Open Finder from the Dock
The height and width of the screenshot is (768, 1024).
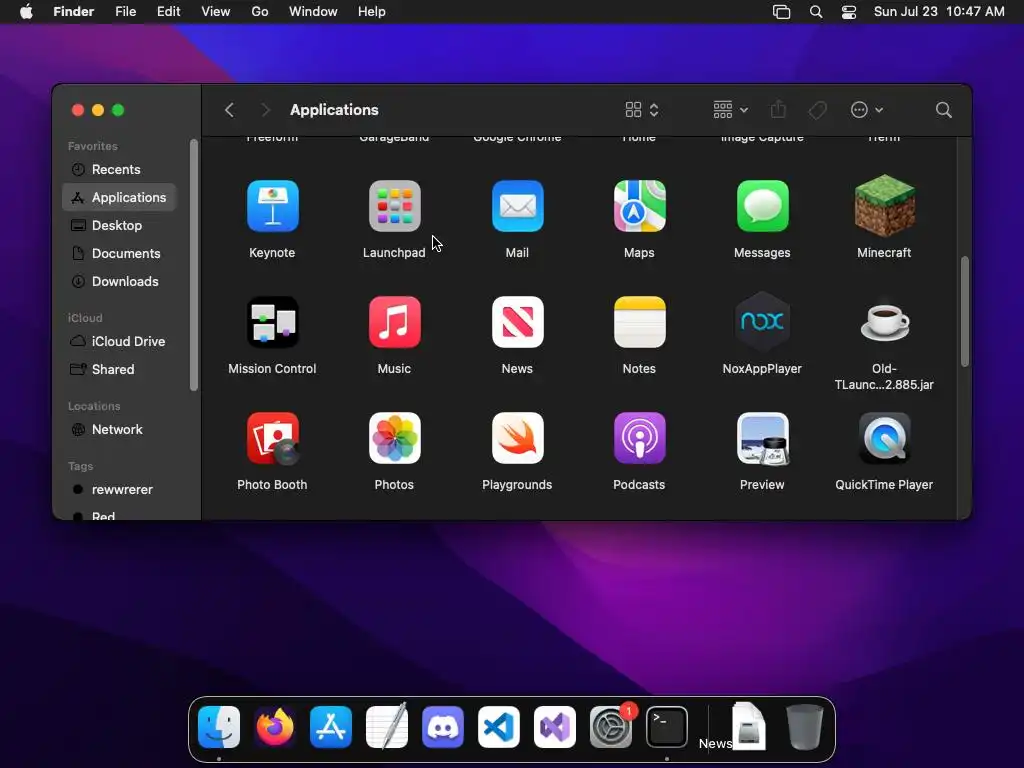pyautogui.click(x=219, y=726)
